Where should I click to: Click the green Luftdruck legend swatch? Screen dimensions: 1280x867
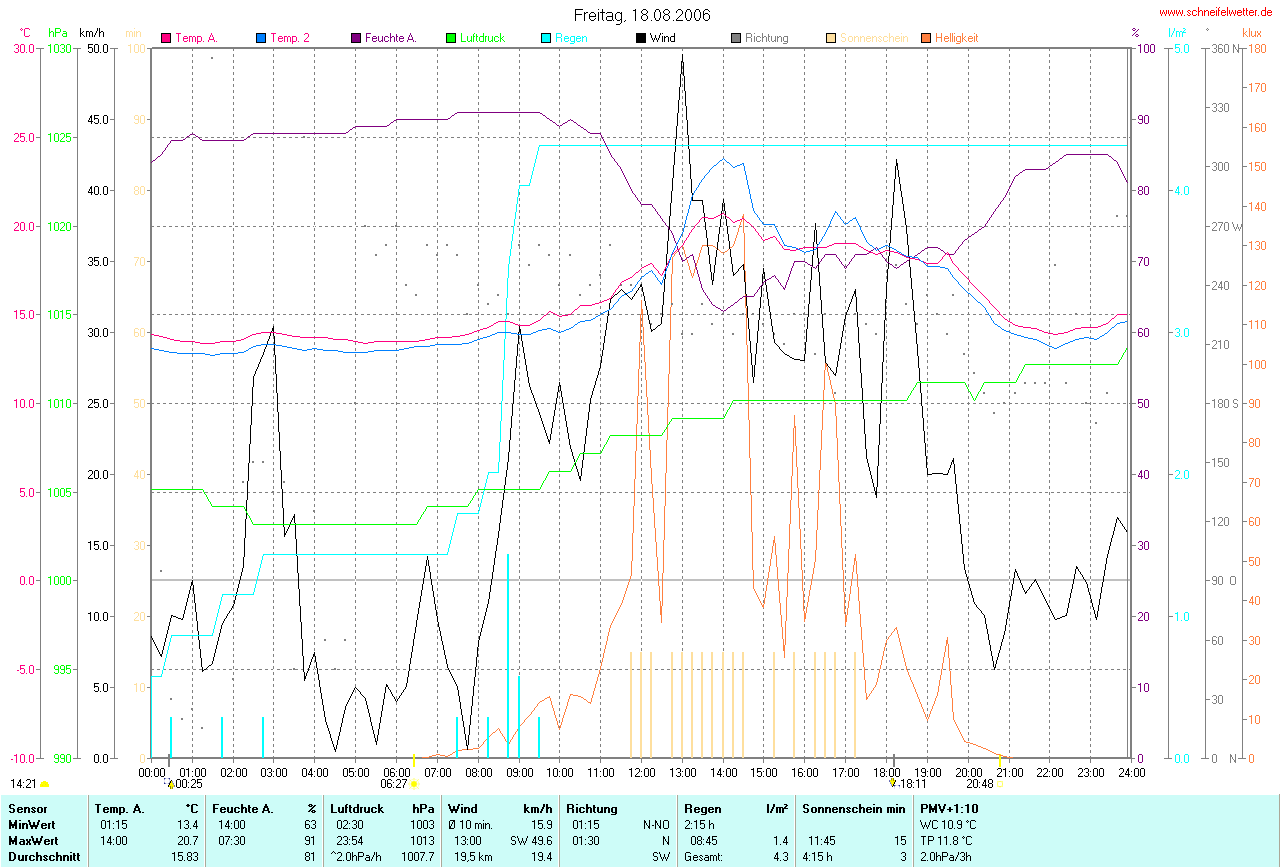pyautogui.click(x=452, y=38)
